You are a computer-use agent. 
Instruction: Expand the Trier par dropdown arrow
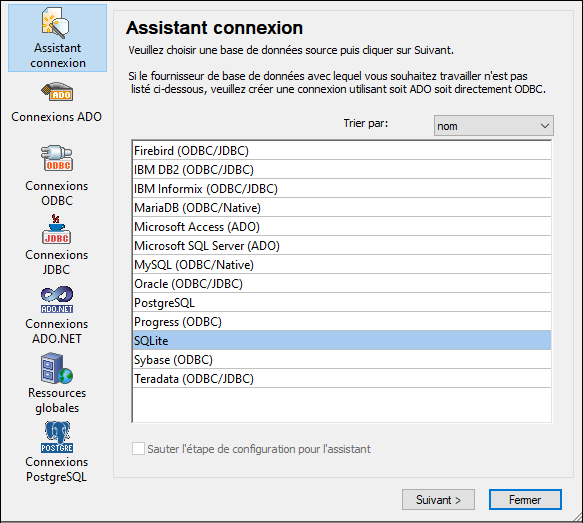point(545,126)
